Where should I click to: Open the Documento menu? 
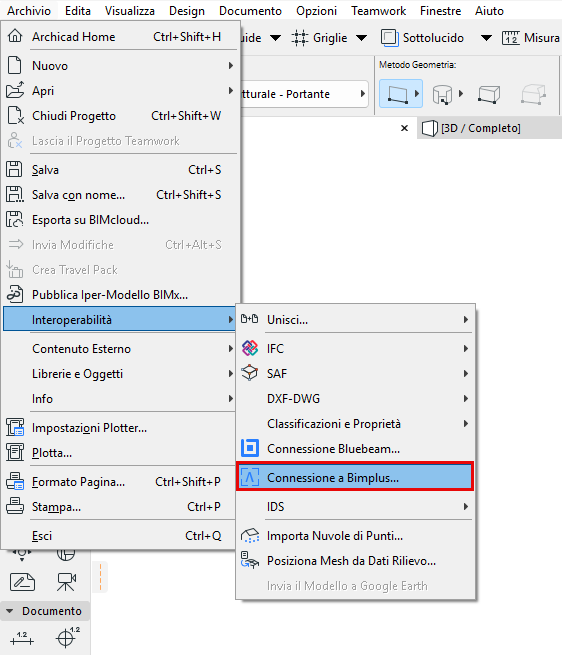(250, 10)
